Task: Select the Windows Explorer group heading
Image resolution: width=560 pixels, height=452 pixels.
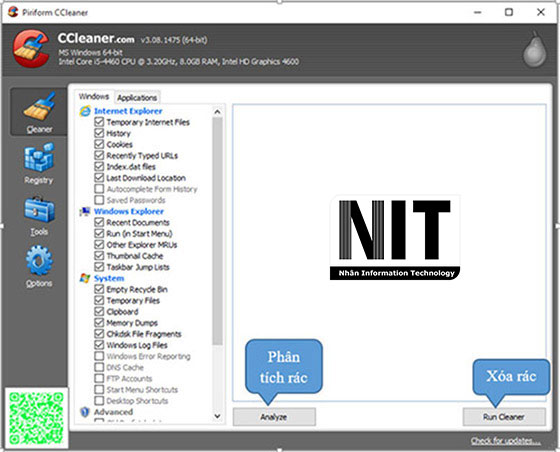Action: pyautogui.click(x=129, y=211)
